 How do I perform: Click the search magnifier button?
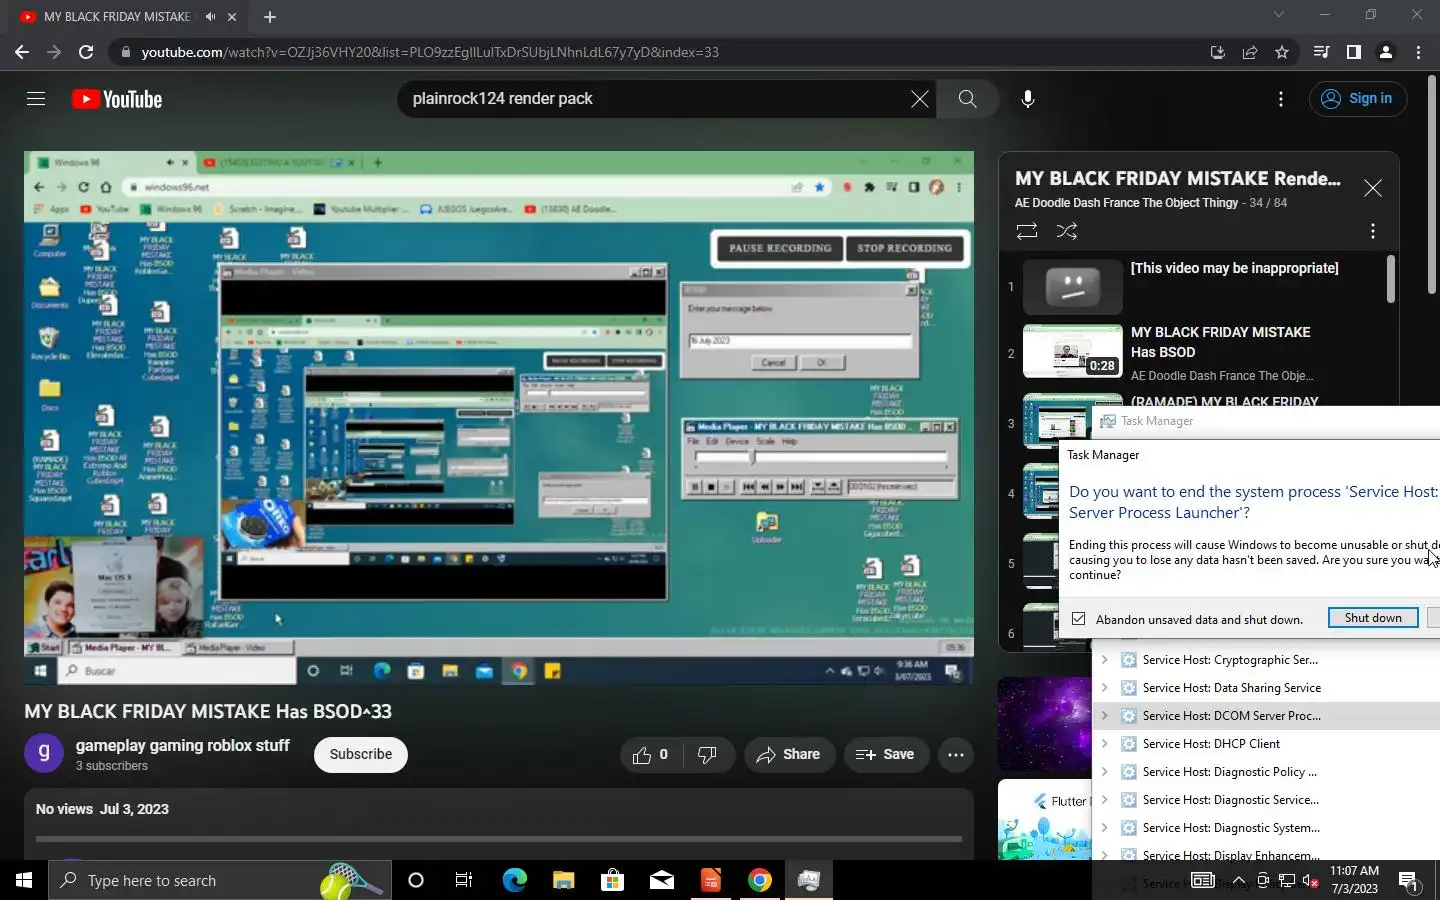point(967,99)
